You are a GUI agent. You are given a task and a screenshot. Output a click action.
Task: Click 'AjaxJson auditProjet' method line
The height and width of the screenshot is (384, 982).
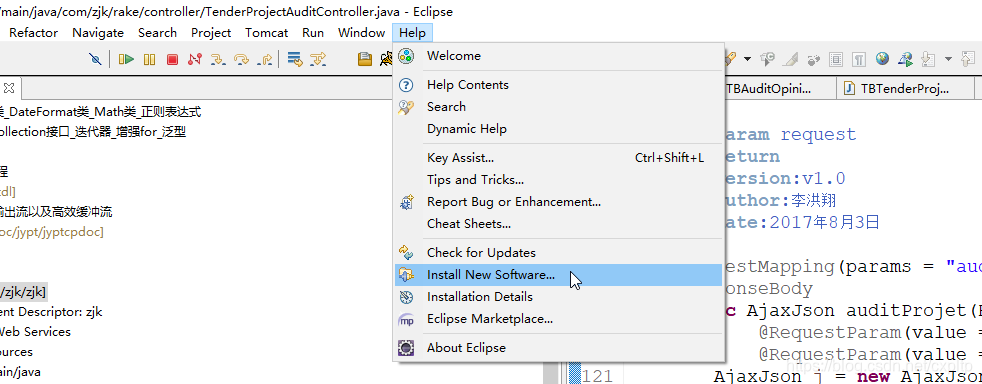854,311
